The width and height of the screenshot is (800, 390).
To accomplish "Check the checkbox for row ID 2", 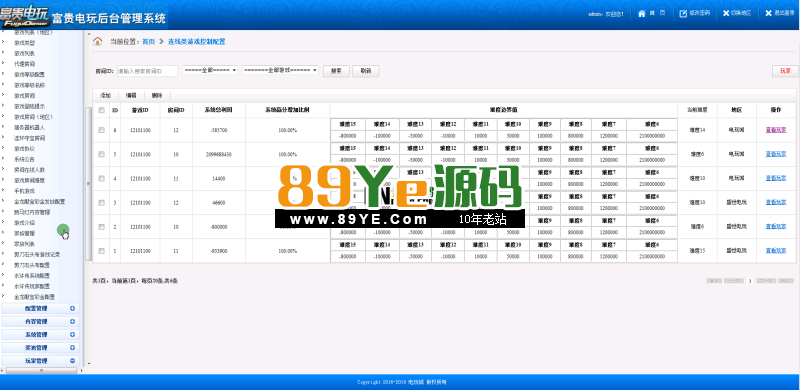I will pos(102,227).
